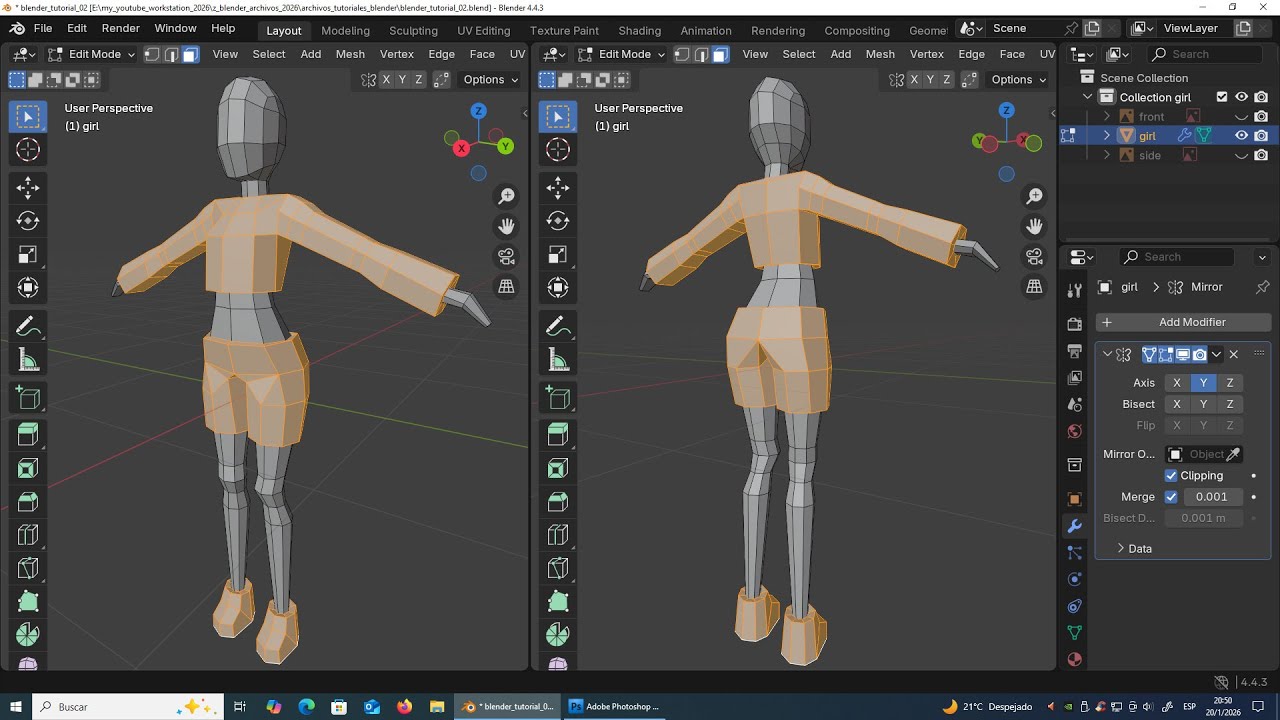Screen dimensions: 1280x720
Task: Switch to the UV Editing workspace tab
Action: click(483, 30)
